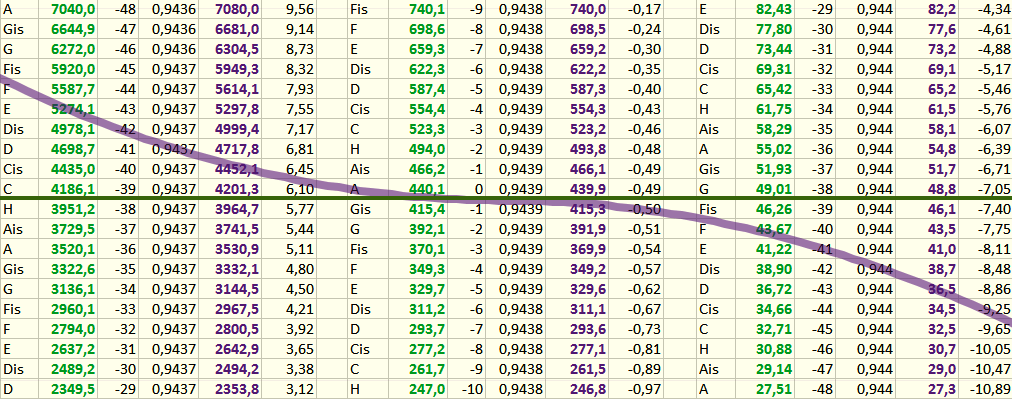Screen dimensions: 1012x399
Task: Select the green value 30,88
Action: [774, 349]
